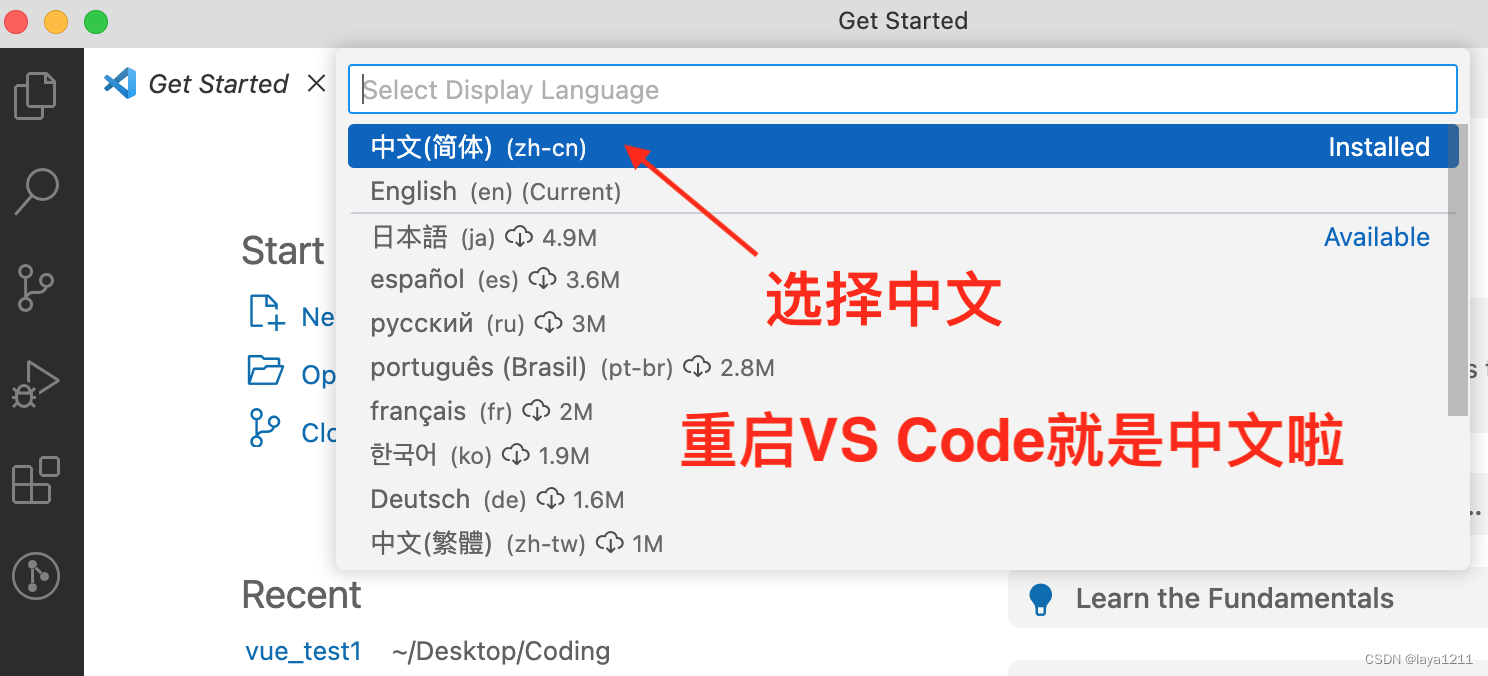This screenshot has height=676, width=1488.
Task: Switch to the Get Started tab
Action: coord(218,84)
